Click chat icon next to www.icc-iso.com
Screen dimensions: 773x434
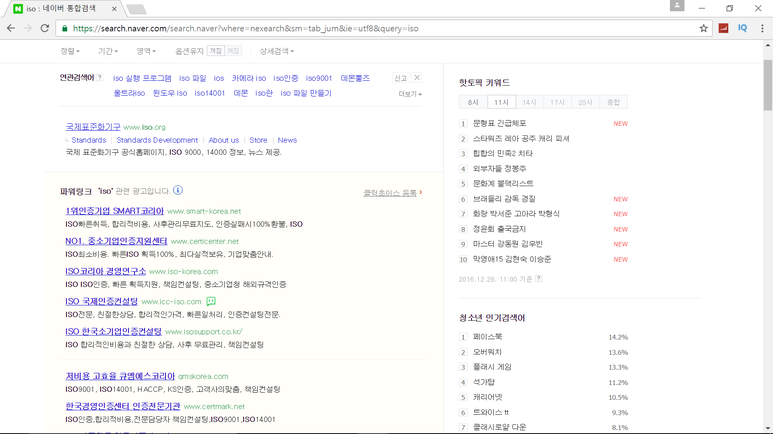coord(211,301)
